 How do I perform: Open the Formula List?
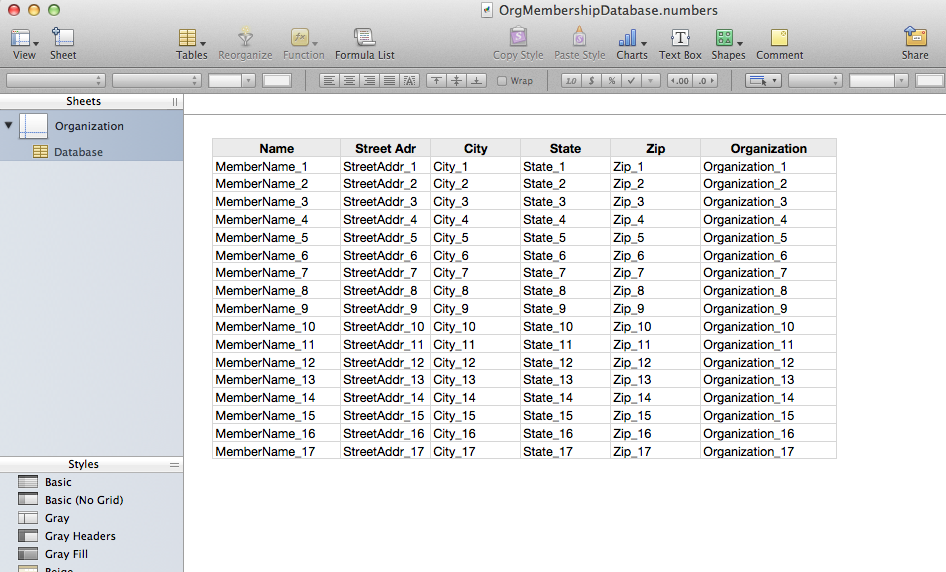[x=364, y=43]
